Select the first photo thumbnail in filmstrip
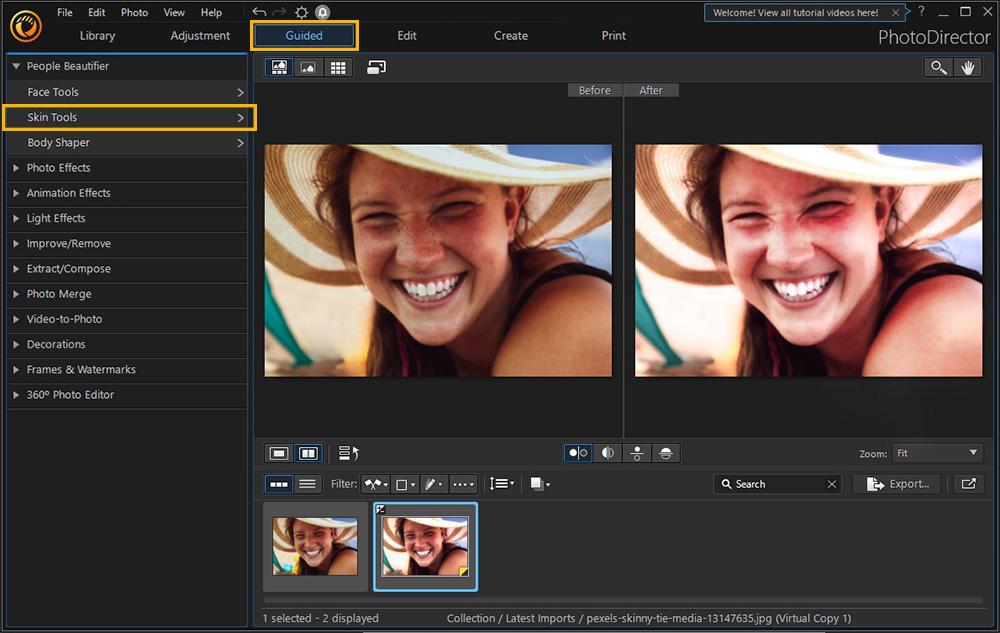This screenshot has width=1000, height=633. pos(315,546)
